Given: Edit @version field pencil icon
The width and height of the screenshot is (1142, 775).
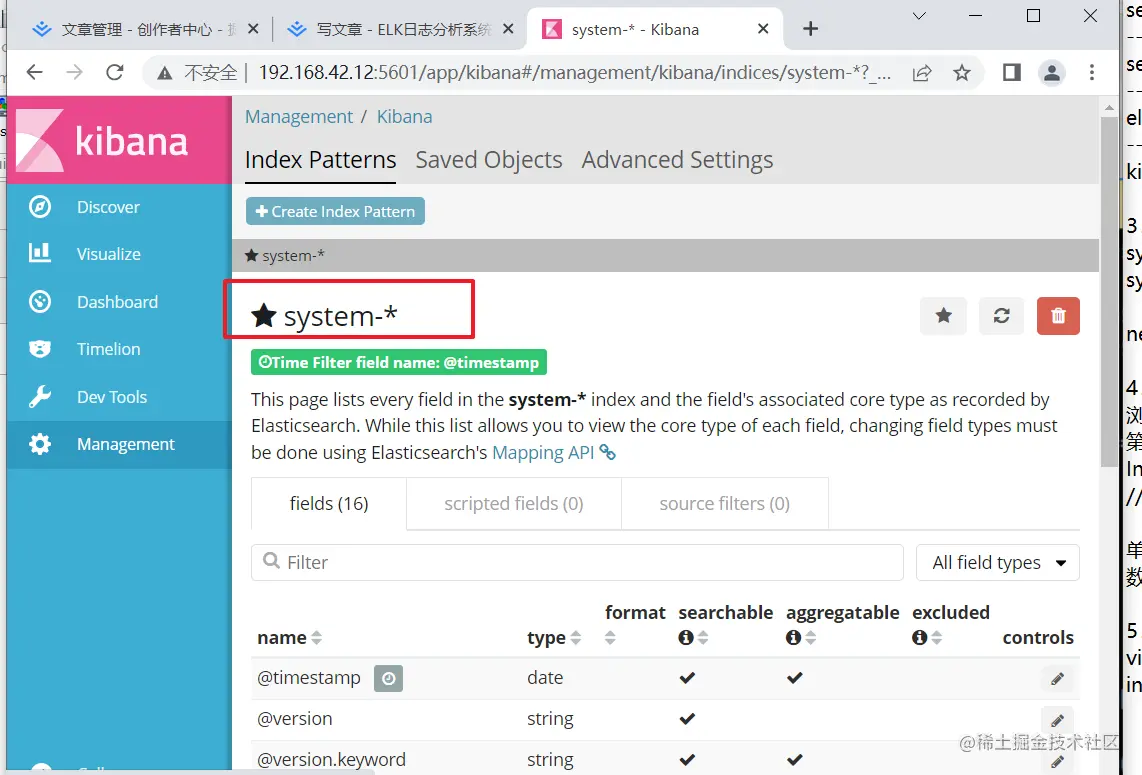Looking at the screenshot, I should click(x=1058, y=720).
